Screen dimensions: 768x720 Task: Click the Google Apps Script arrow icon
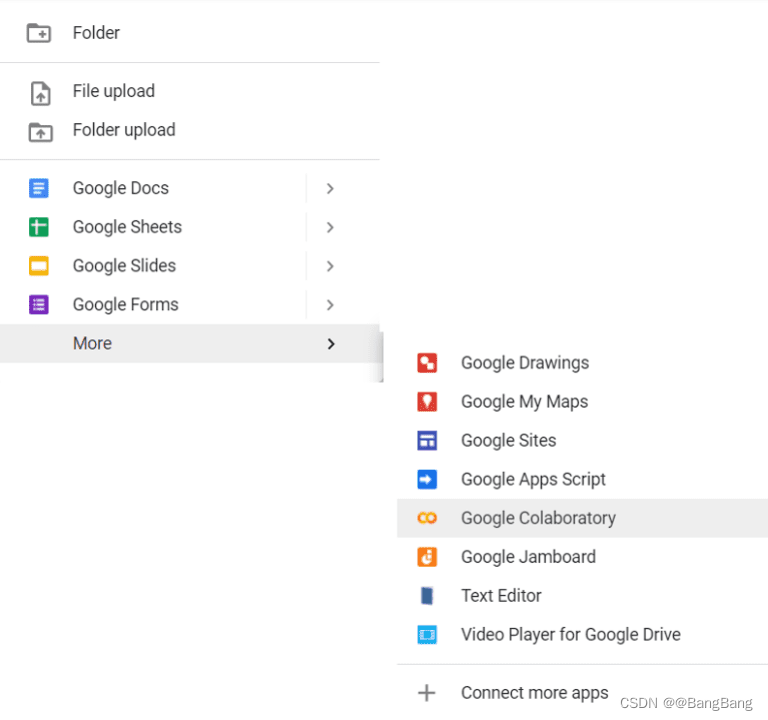(x=427, y=479)
